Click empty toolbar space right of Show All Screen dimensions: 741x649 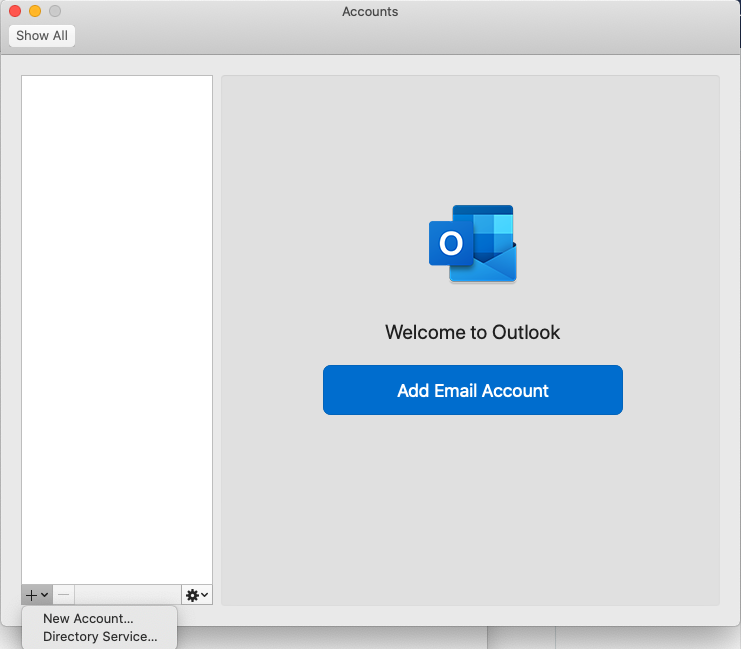point(400,36)
